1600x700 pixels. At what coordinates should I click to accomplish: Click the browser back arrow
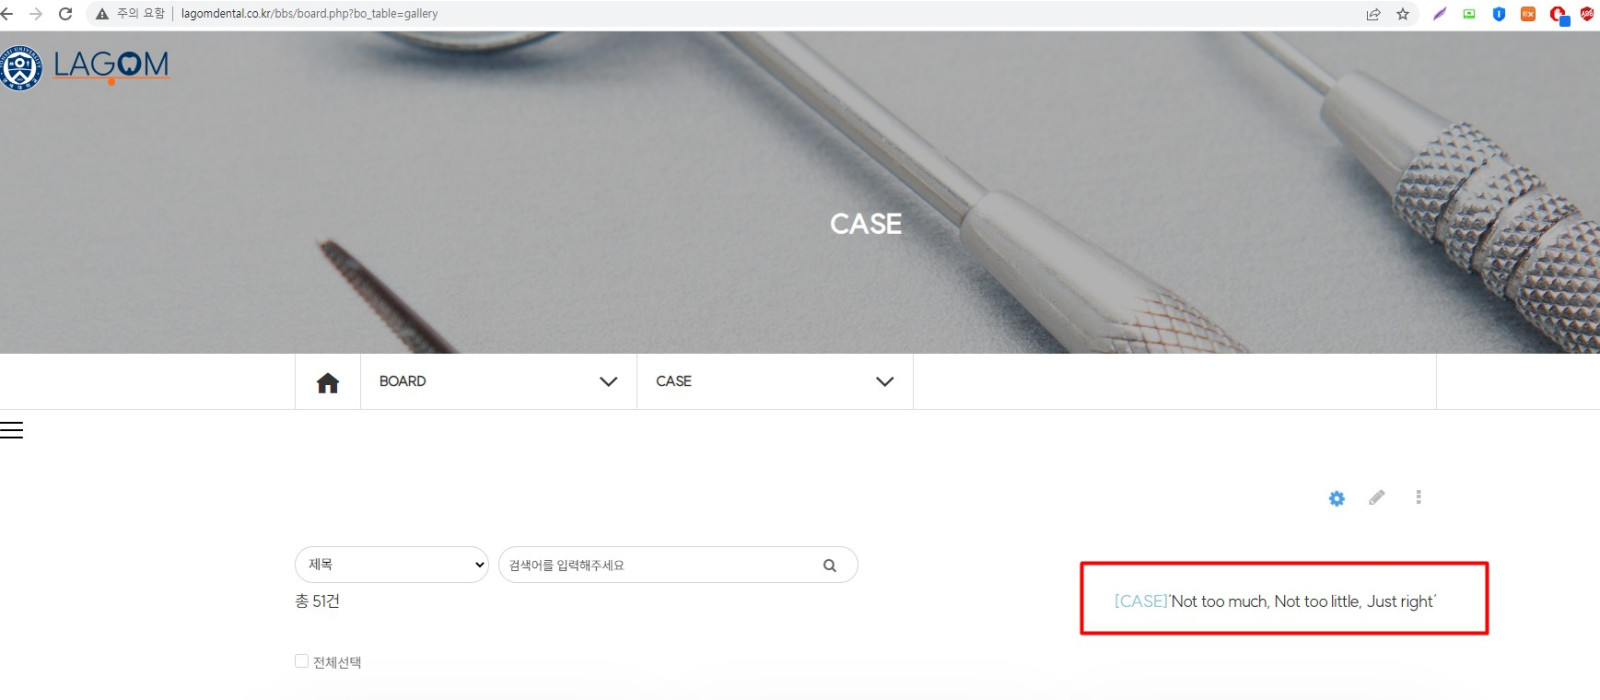click(x=7, y=14)
